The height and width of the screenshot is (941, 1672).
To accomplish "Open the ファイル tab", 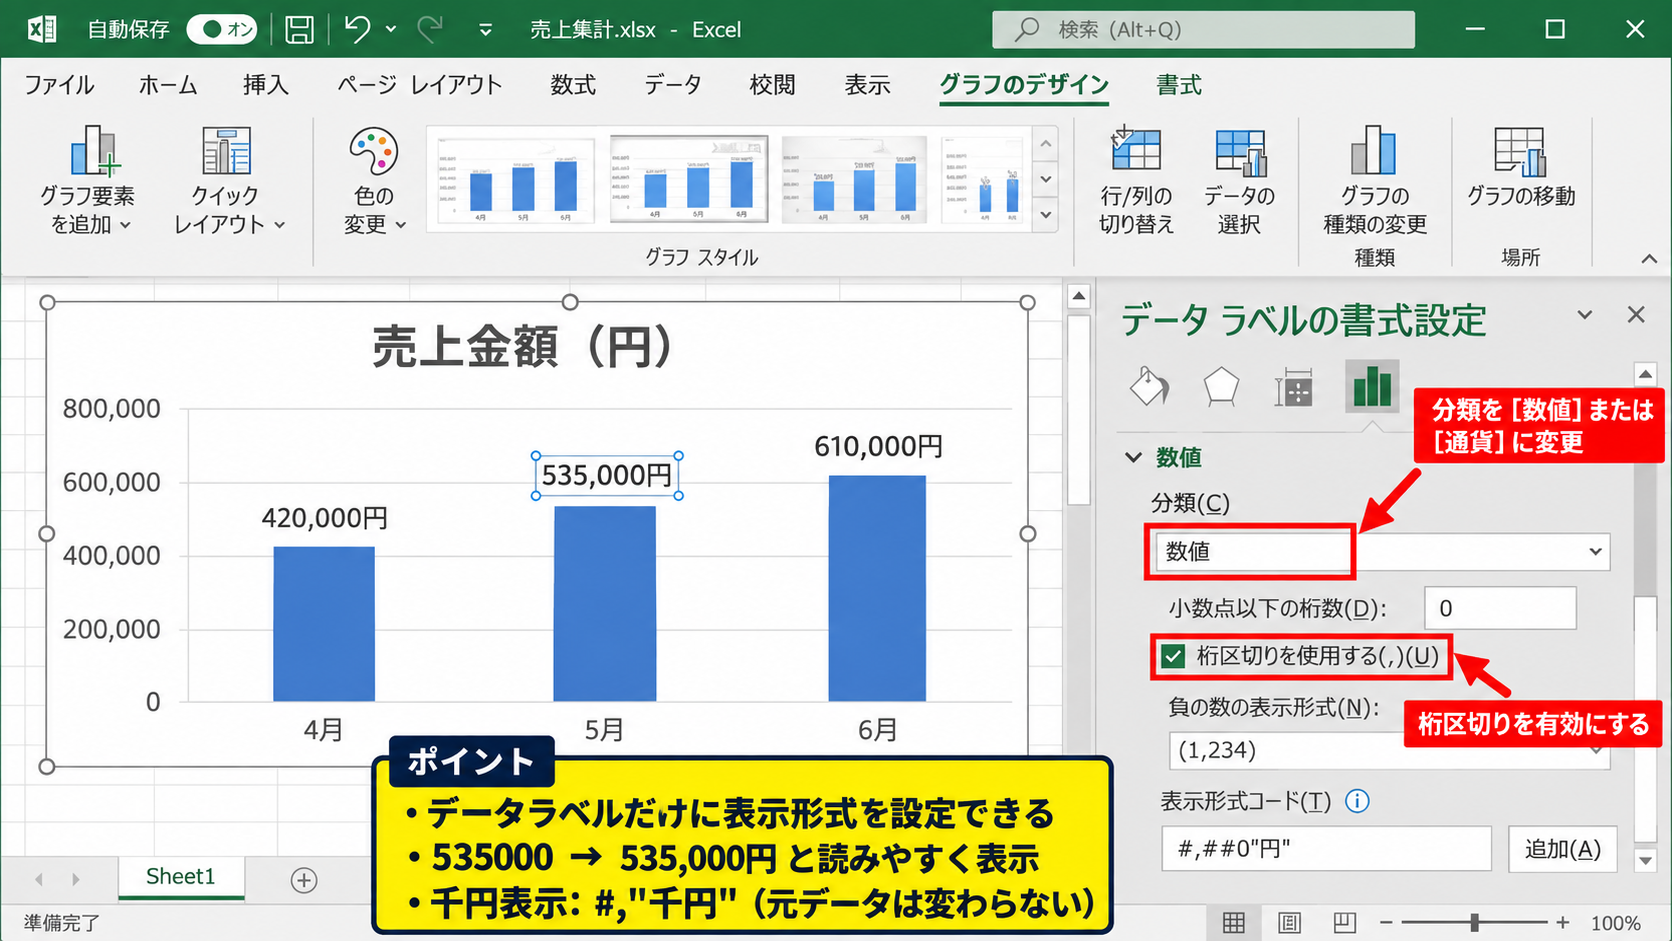I will pos(59,85).
